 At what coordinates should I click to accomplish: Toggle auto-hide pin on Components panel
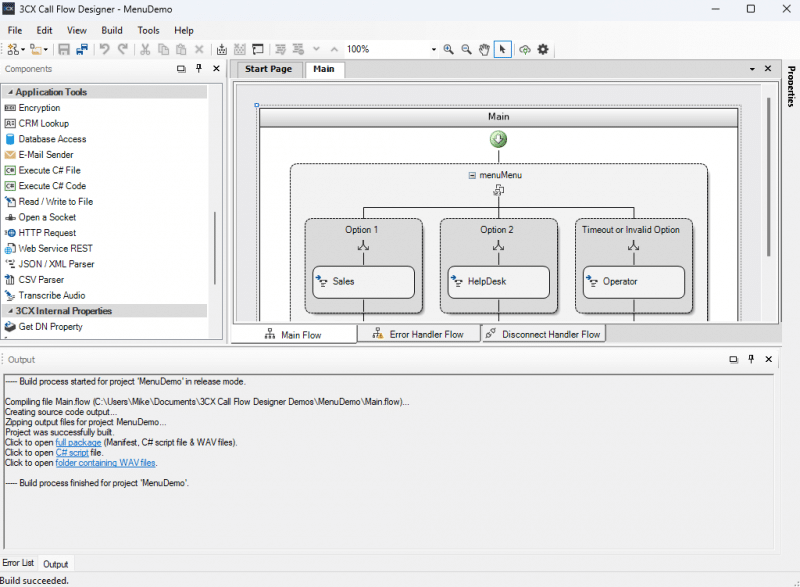[x=199, y=68]
